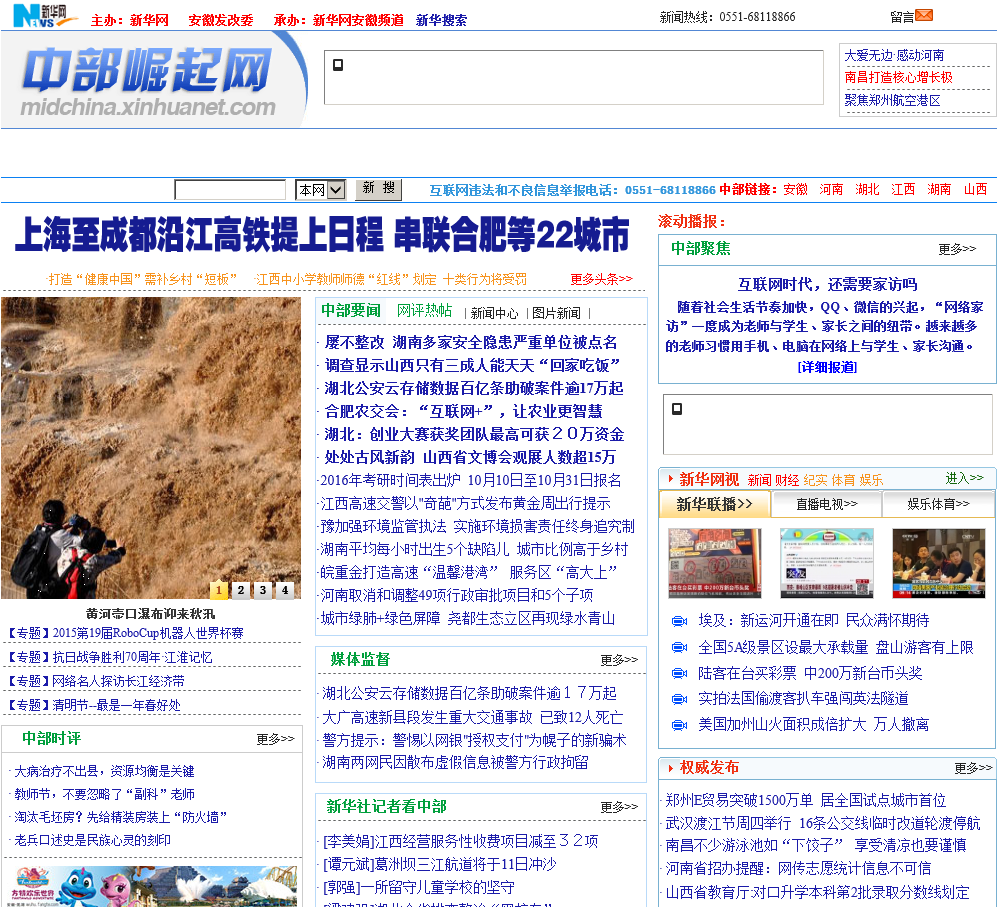
Task: Click 更多>> in 媒体监督 section
Action: 619,660
